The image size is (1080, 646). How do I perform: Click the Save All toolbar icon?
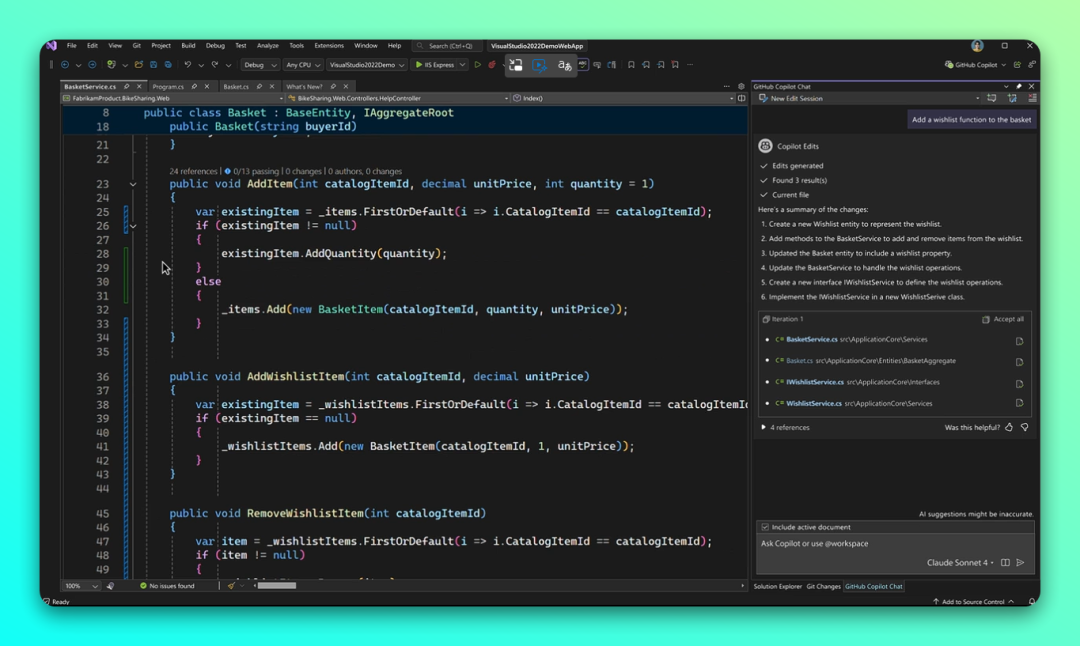pos(168,65)
